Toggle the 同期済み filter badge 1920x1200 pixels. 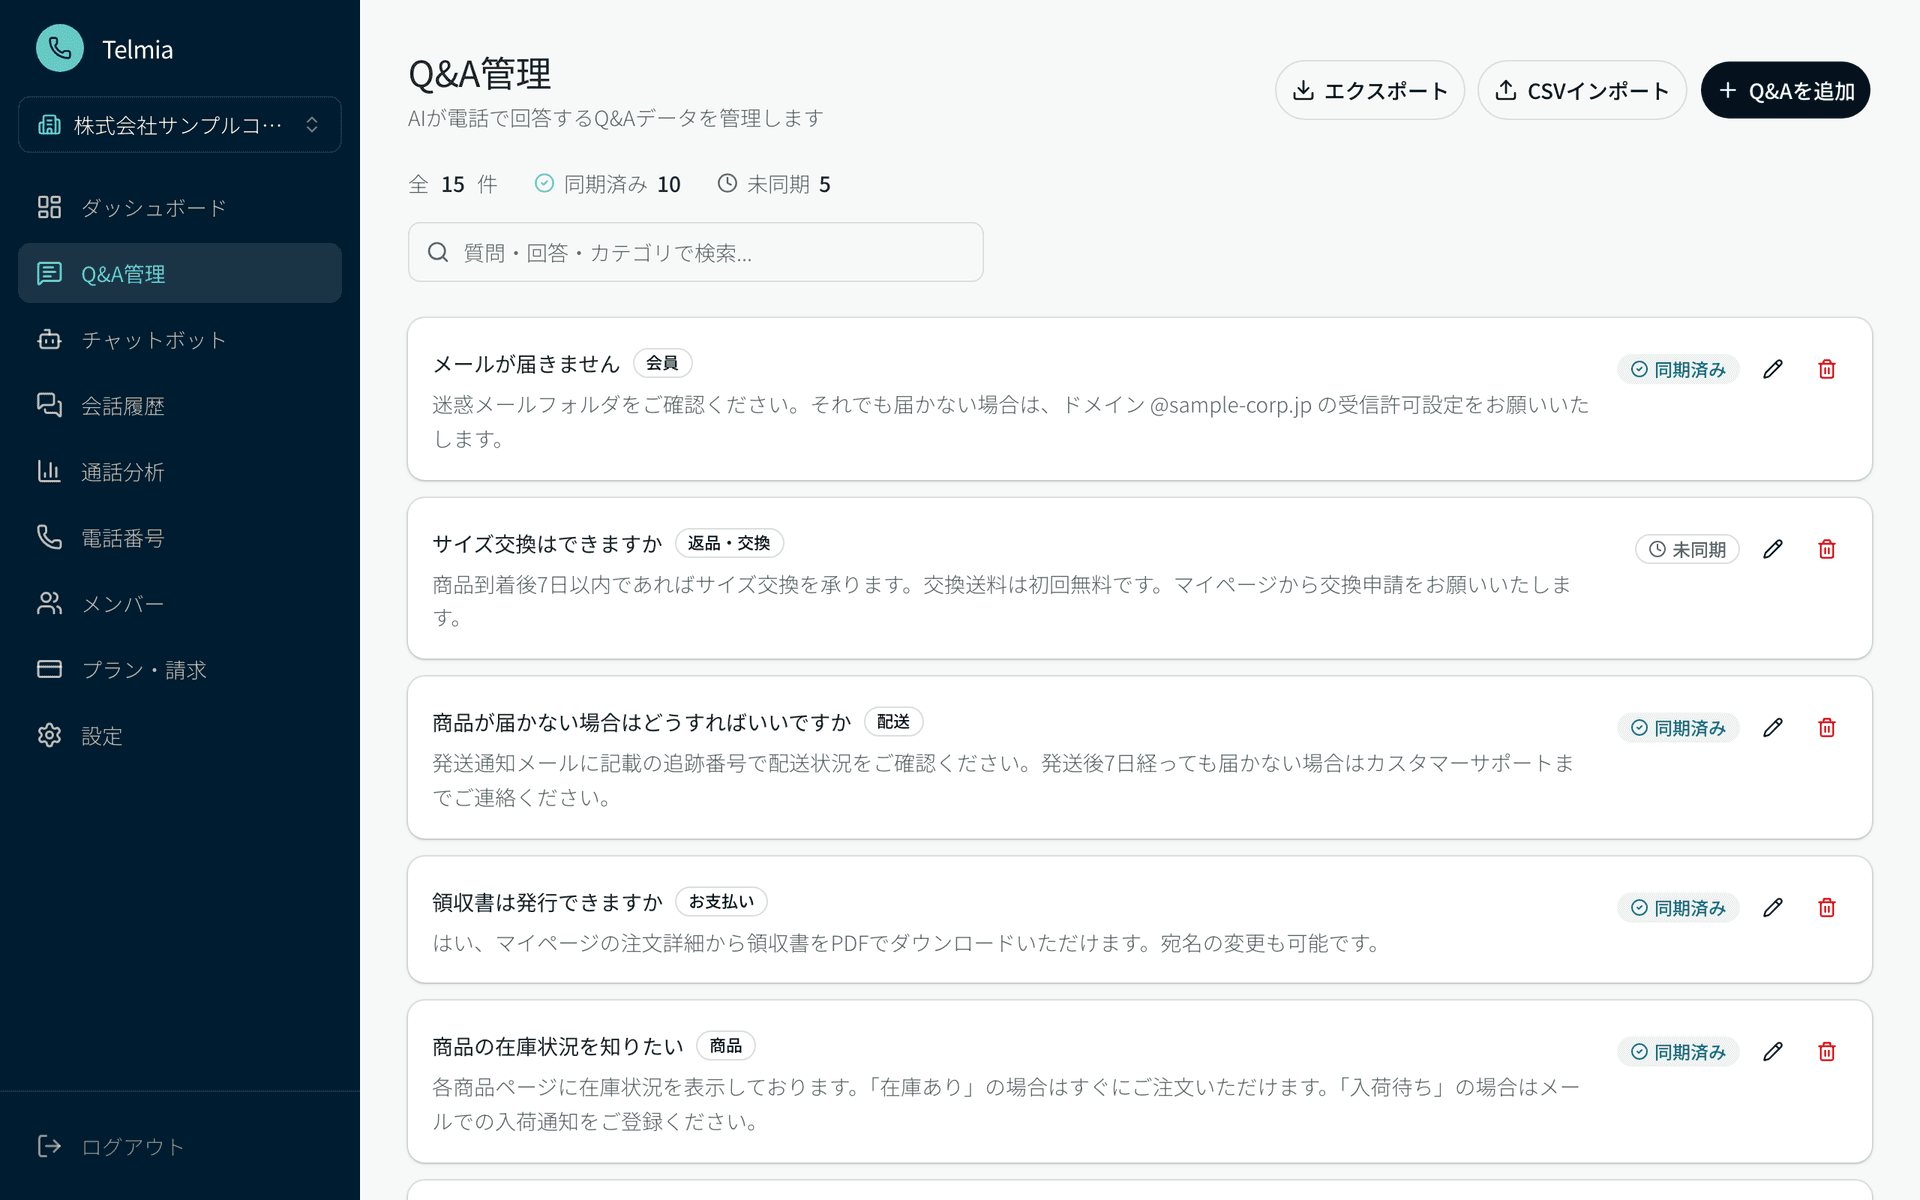click(608, 184)
